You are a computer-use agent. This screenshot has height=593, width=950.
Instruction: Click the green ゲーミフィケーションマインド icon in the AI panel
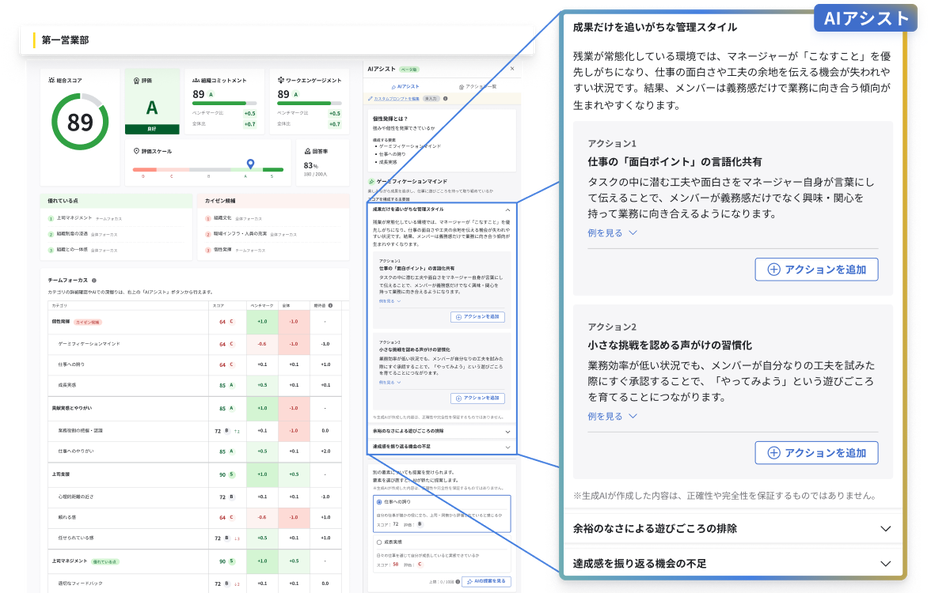(x=371, y=181)
